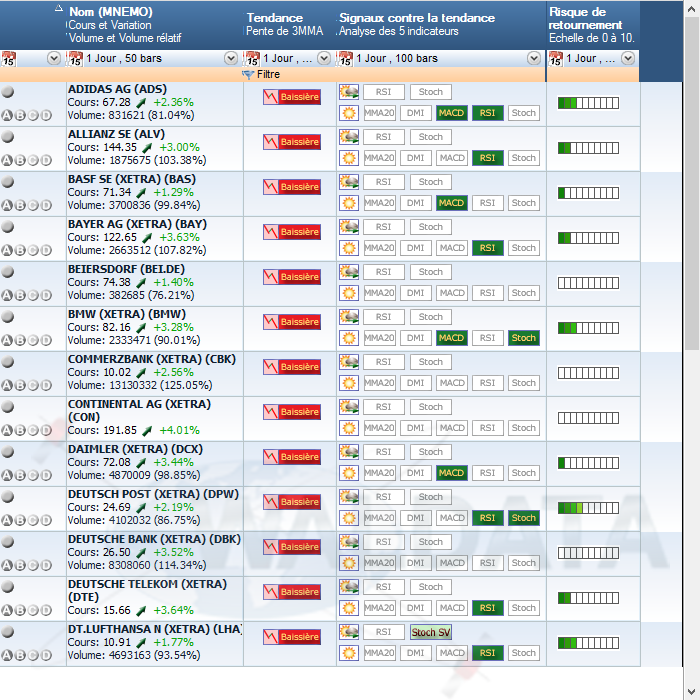This screenshot has height=700, width=700.
Task: Click the cloudy weather icon in ADIDAS AG row
Action: coord(349,92)
